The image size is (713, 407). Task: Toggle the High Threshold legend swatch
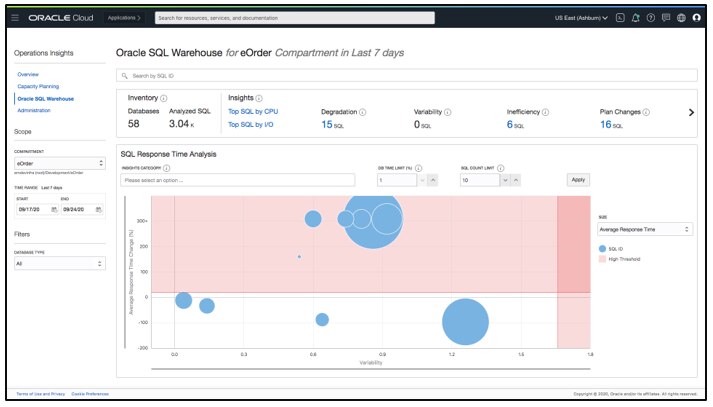pos(602,259)
